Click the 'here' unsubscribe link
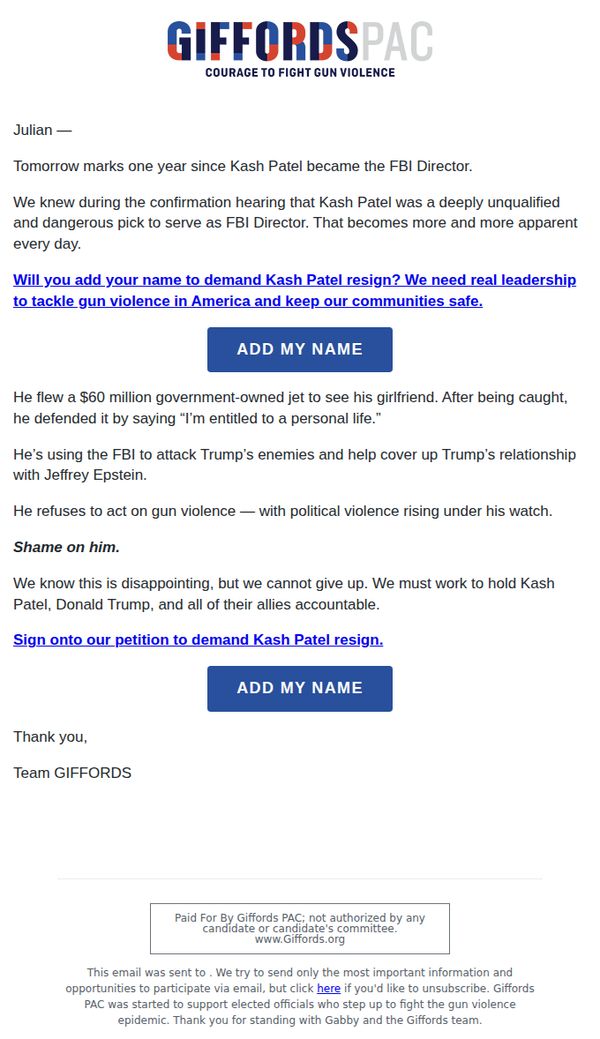The width and height of the screenshot is (600, 1039). [328, 988]
